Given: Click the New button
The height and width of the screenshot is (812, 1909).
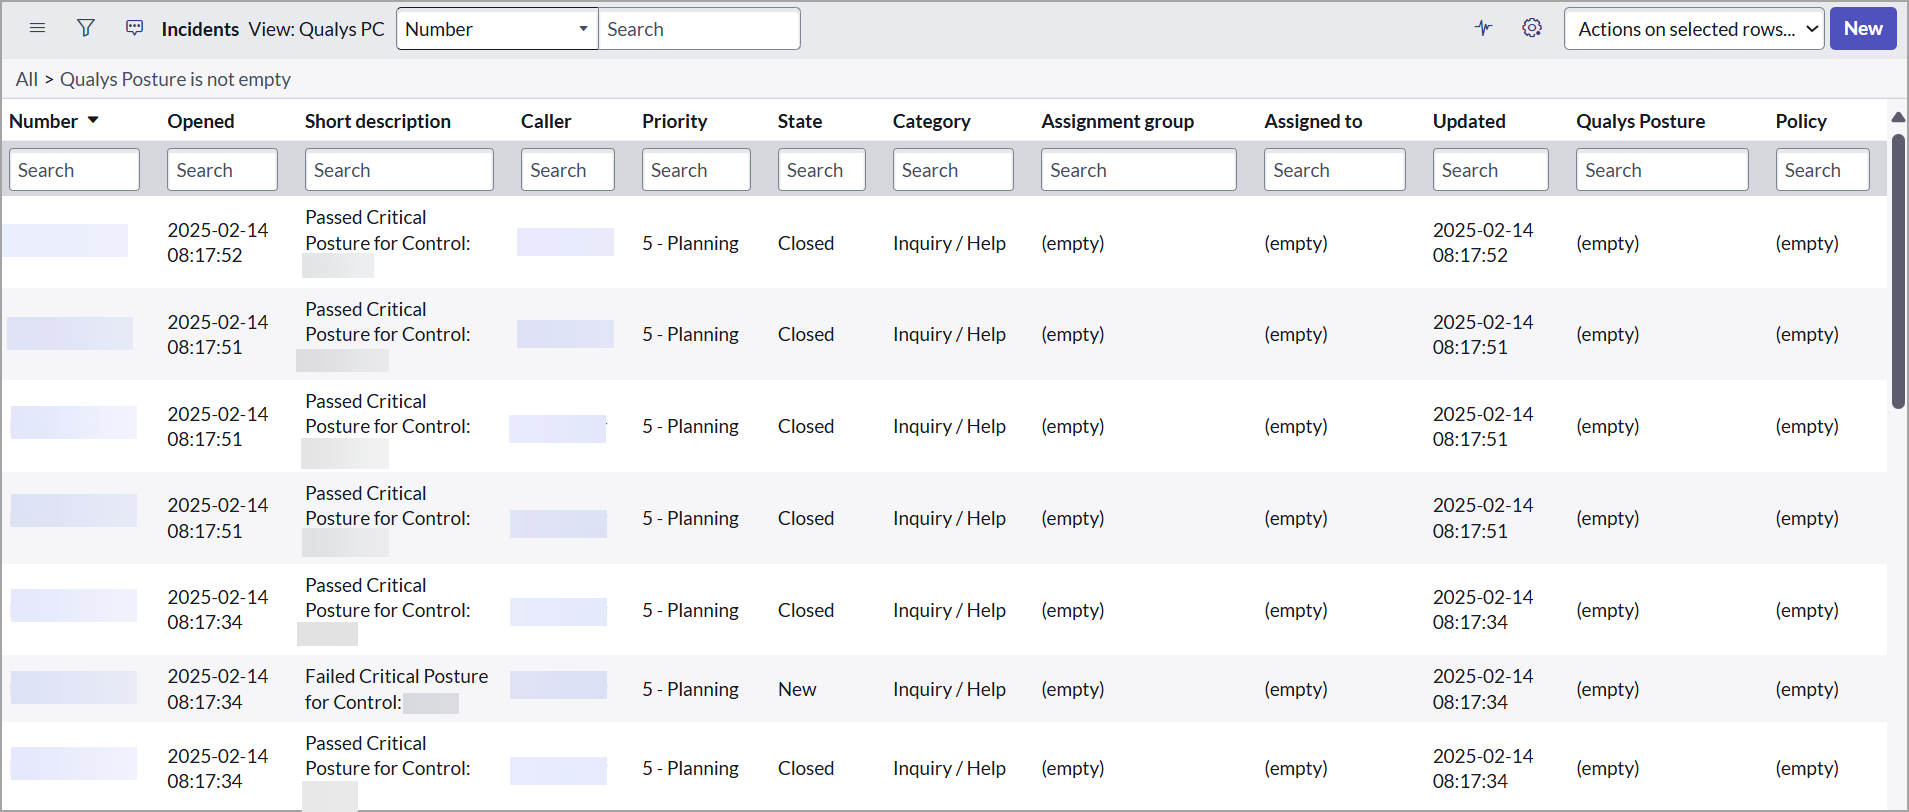Looking at the screenshot, I should coord(1862,29).
